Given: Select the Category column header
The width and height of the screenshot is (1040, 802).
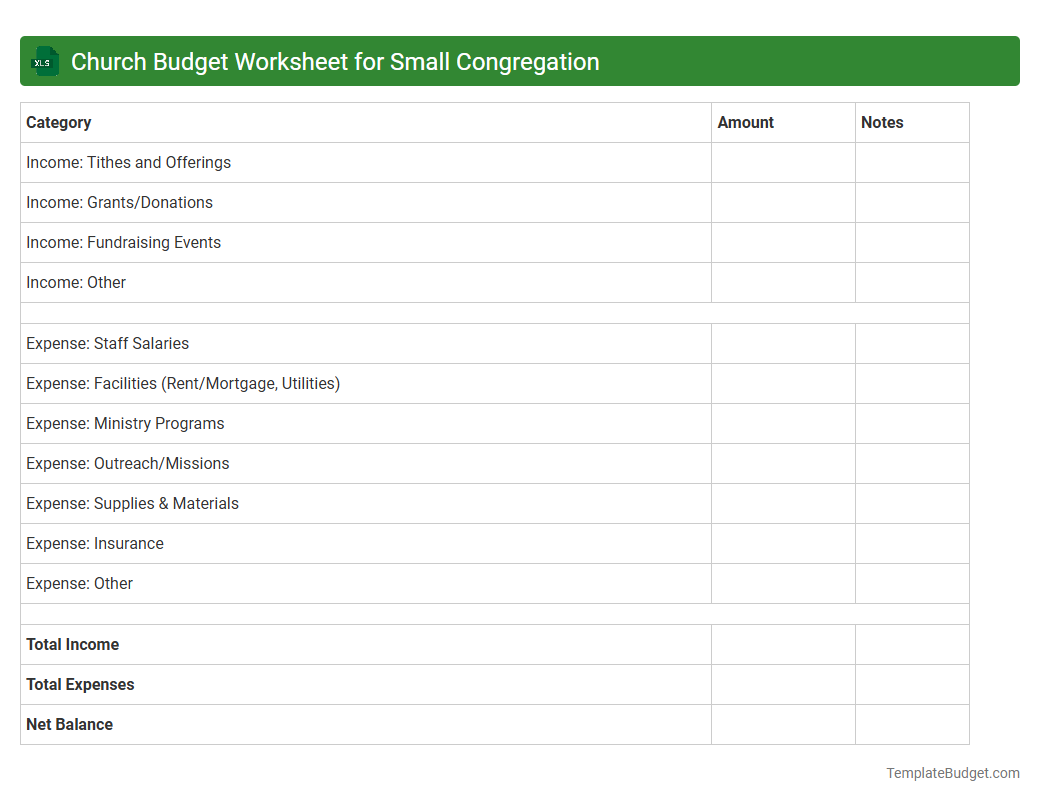Looking at the screenshot, I should click(x=58, y=122).
